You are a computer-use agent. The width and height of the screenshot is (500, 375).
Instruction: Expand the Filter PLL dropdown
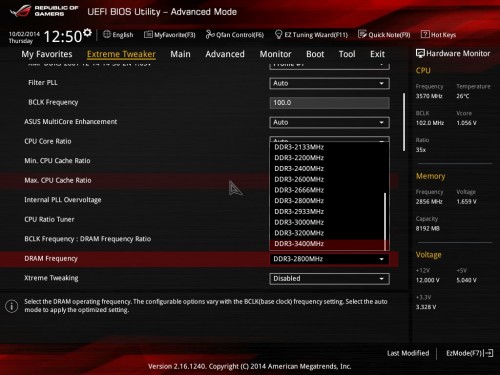pos(329,83)
